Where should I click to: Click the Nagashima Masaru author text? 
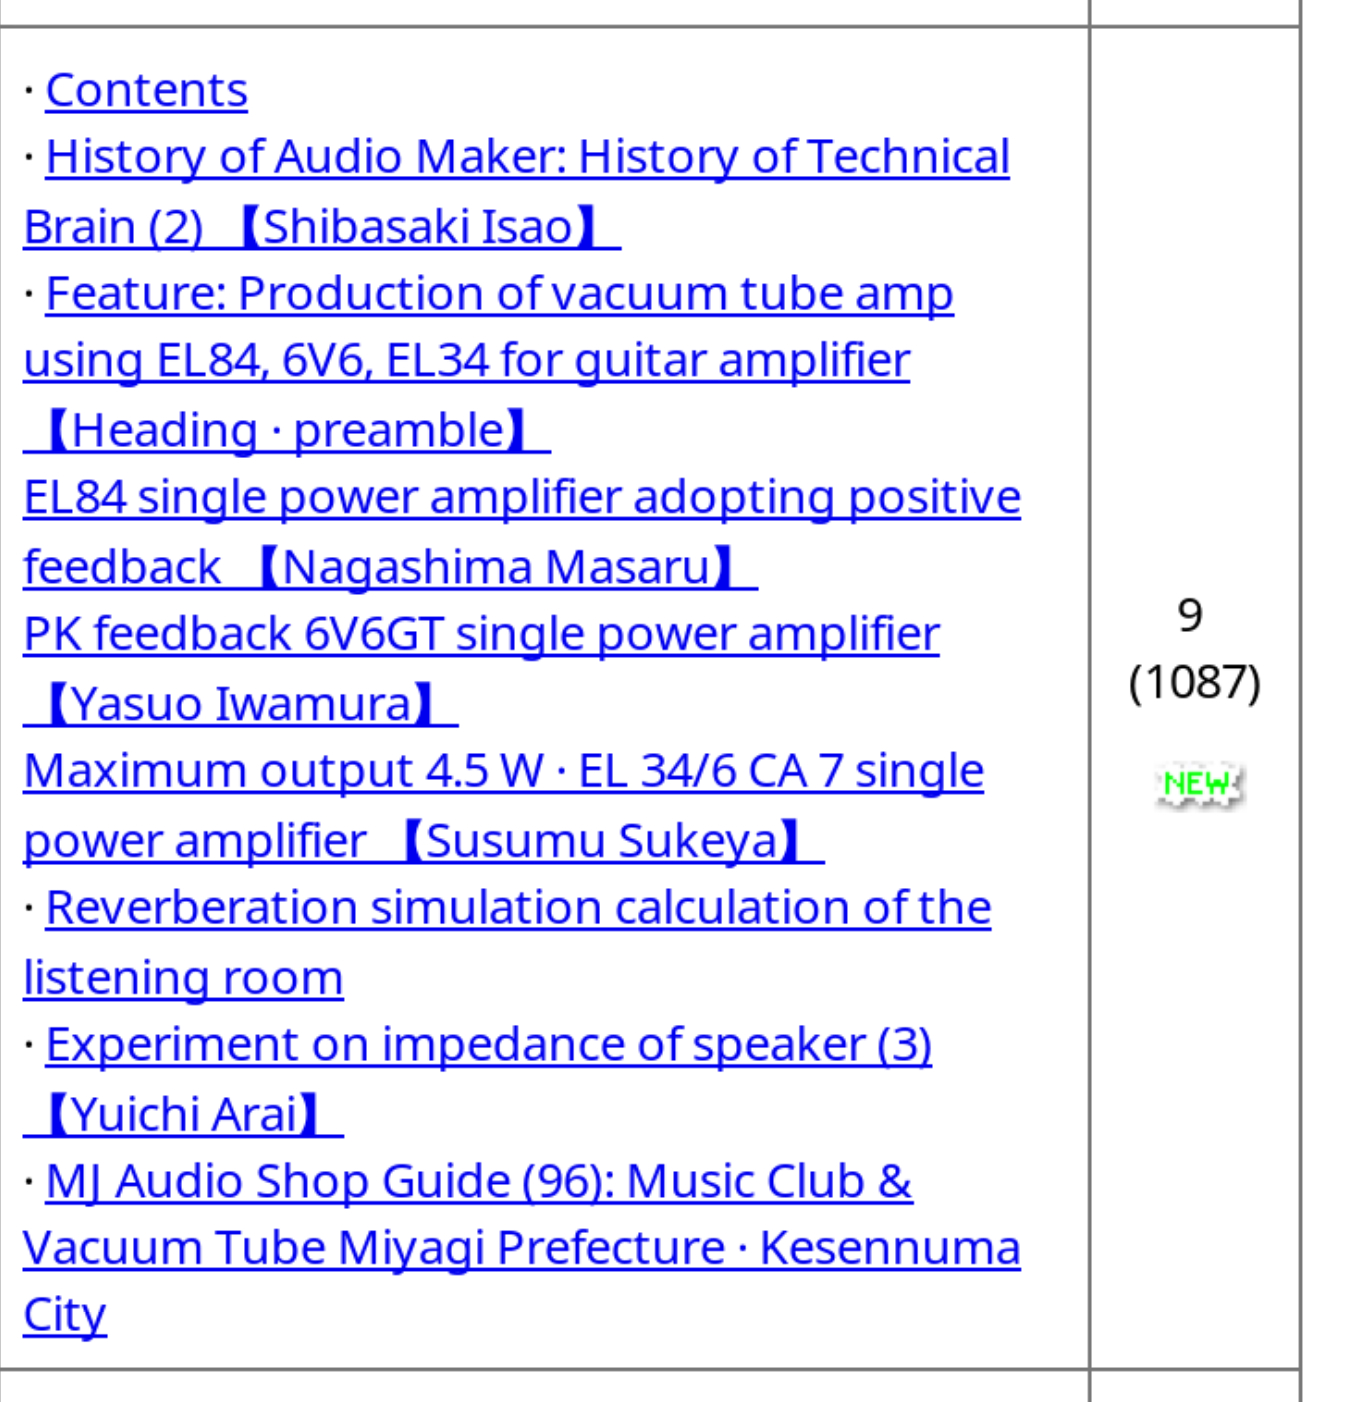(x=496, y=568)
